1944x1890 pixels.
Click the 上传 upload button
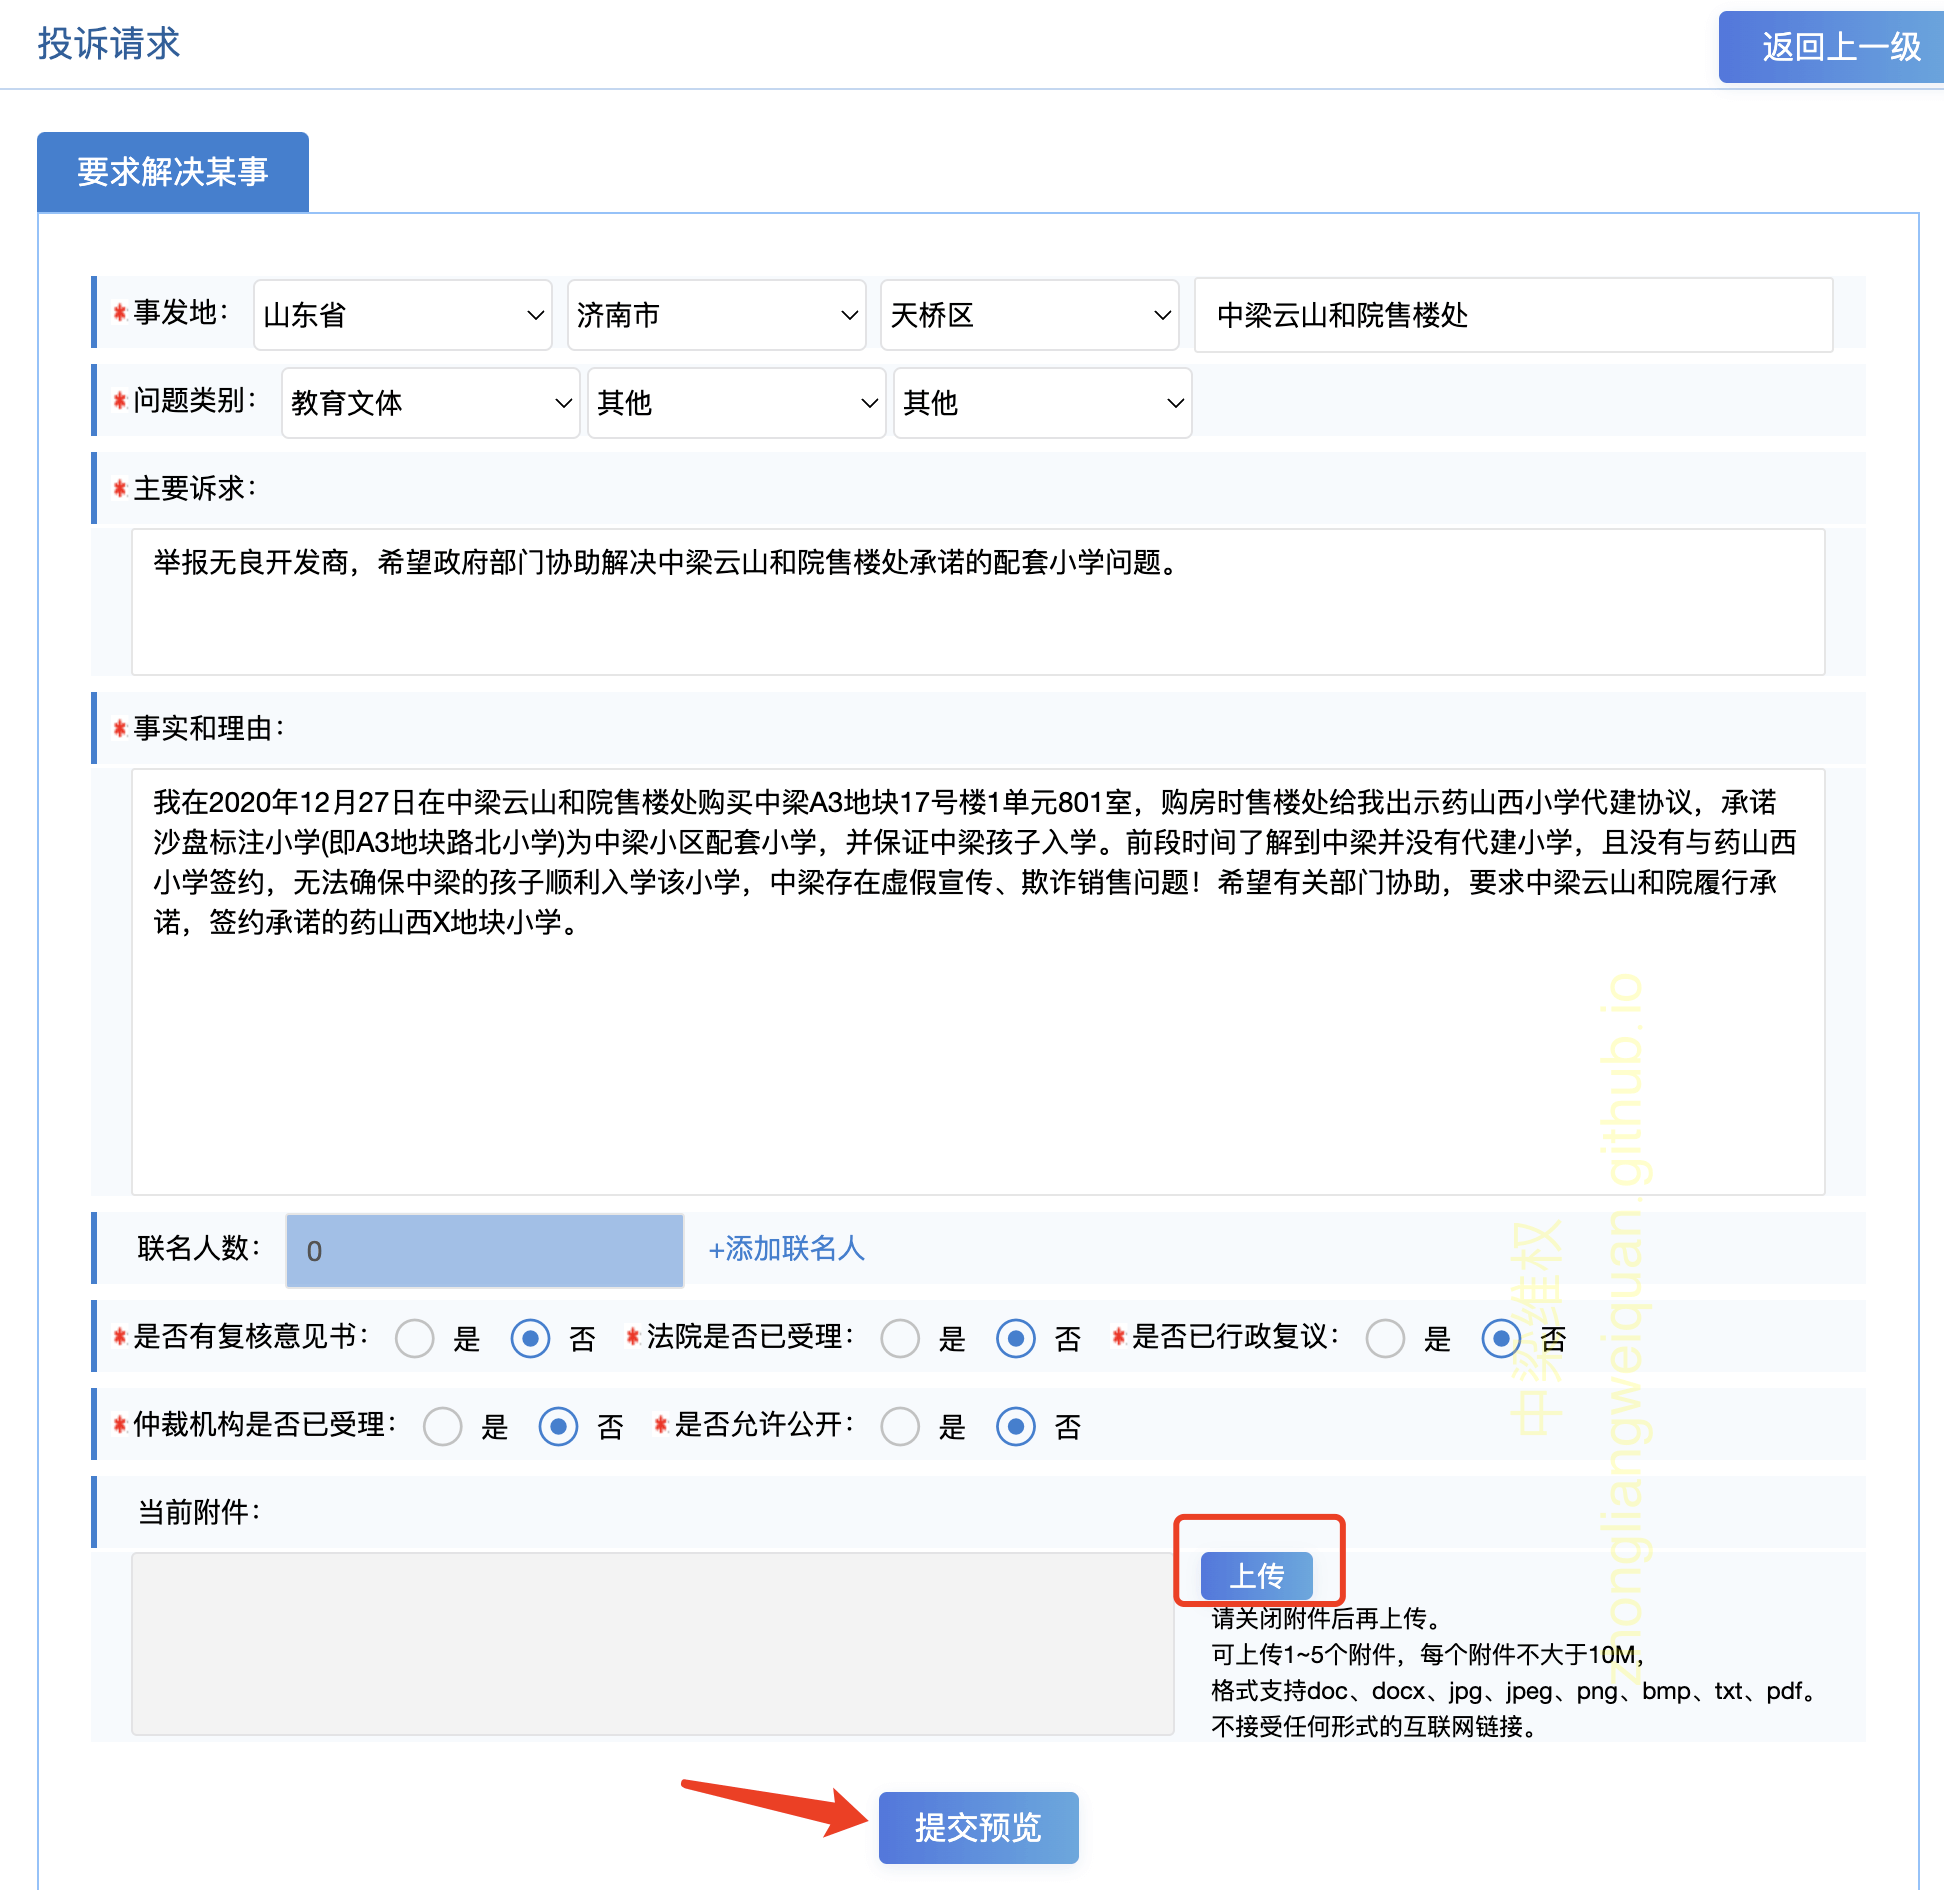coord(1257,1575)
